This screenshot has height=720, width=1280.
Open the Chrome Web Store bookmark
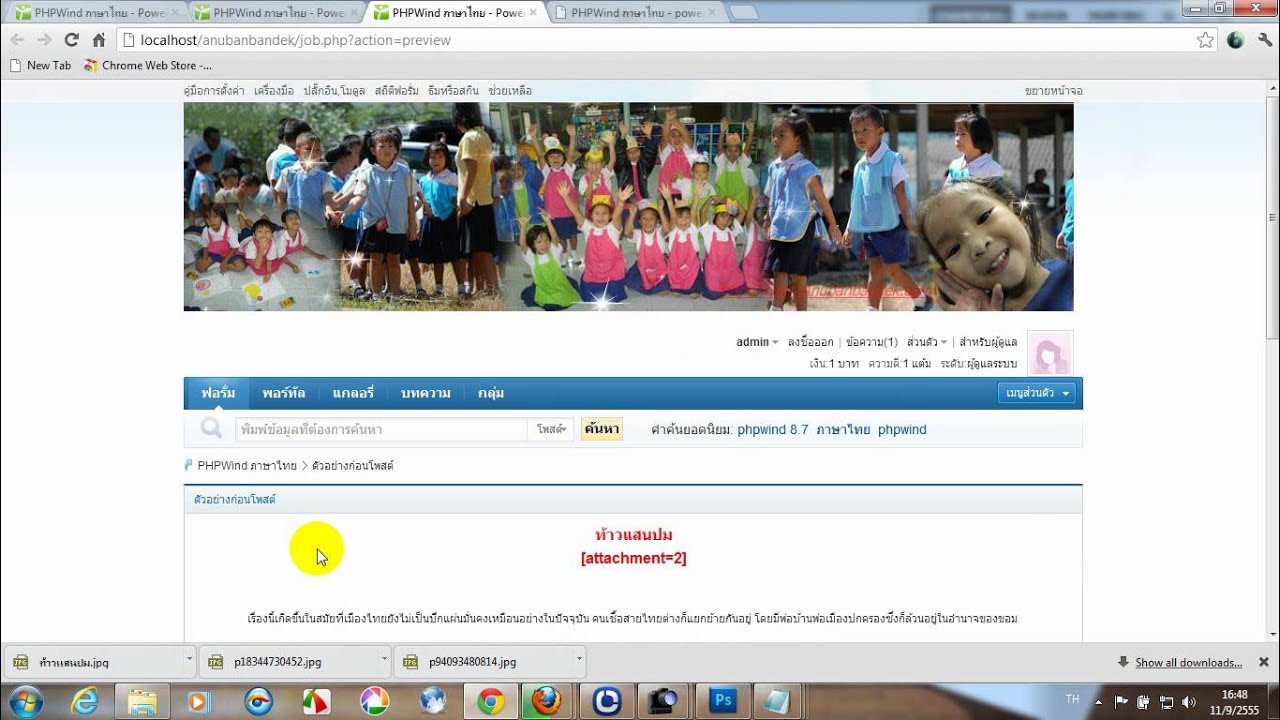(148, 65)
